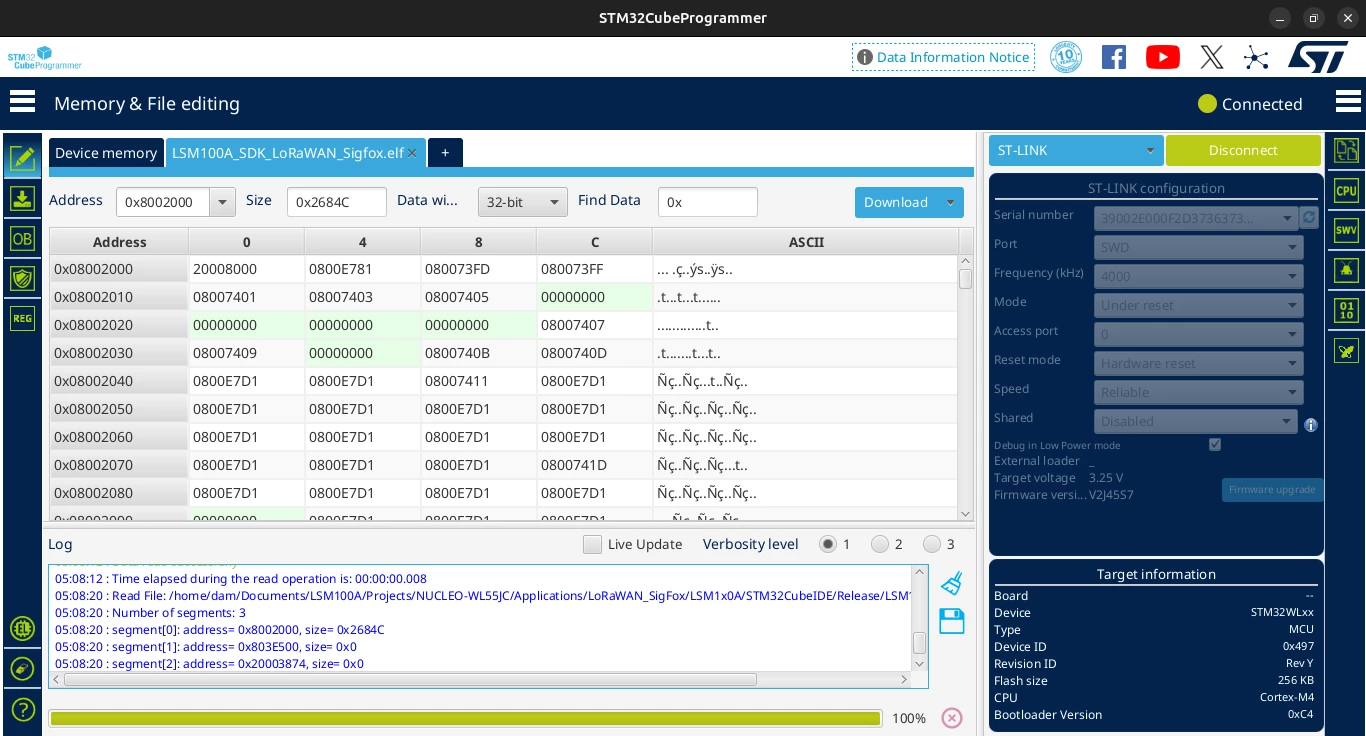1366x736 pixels.
Task: Close the LSM100A_SDK_LoRaWAN_Sigfox.elf tab
Action: (x=412, y=153)
